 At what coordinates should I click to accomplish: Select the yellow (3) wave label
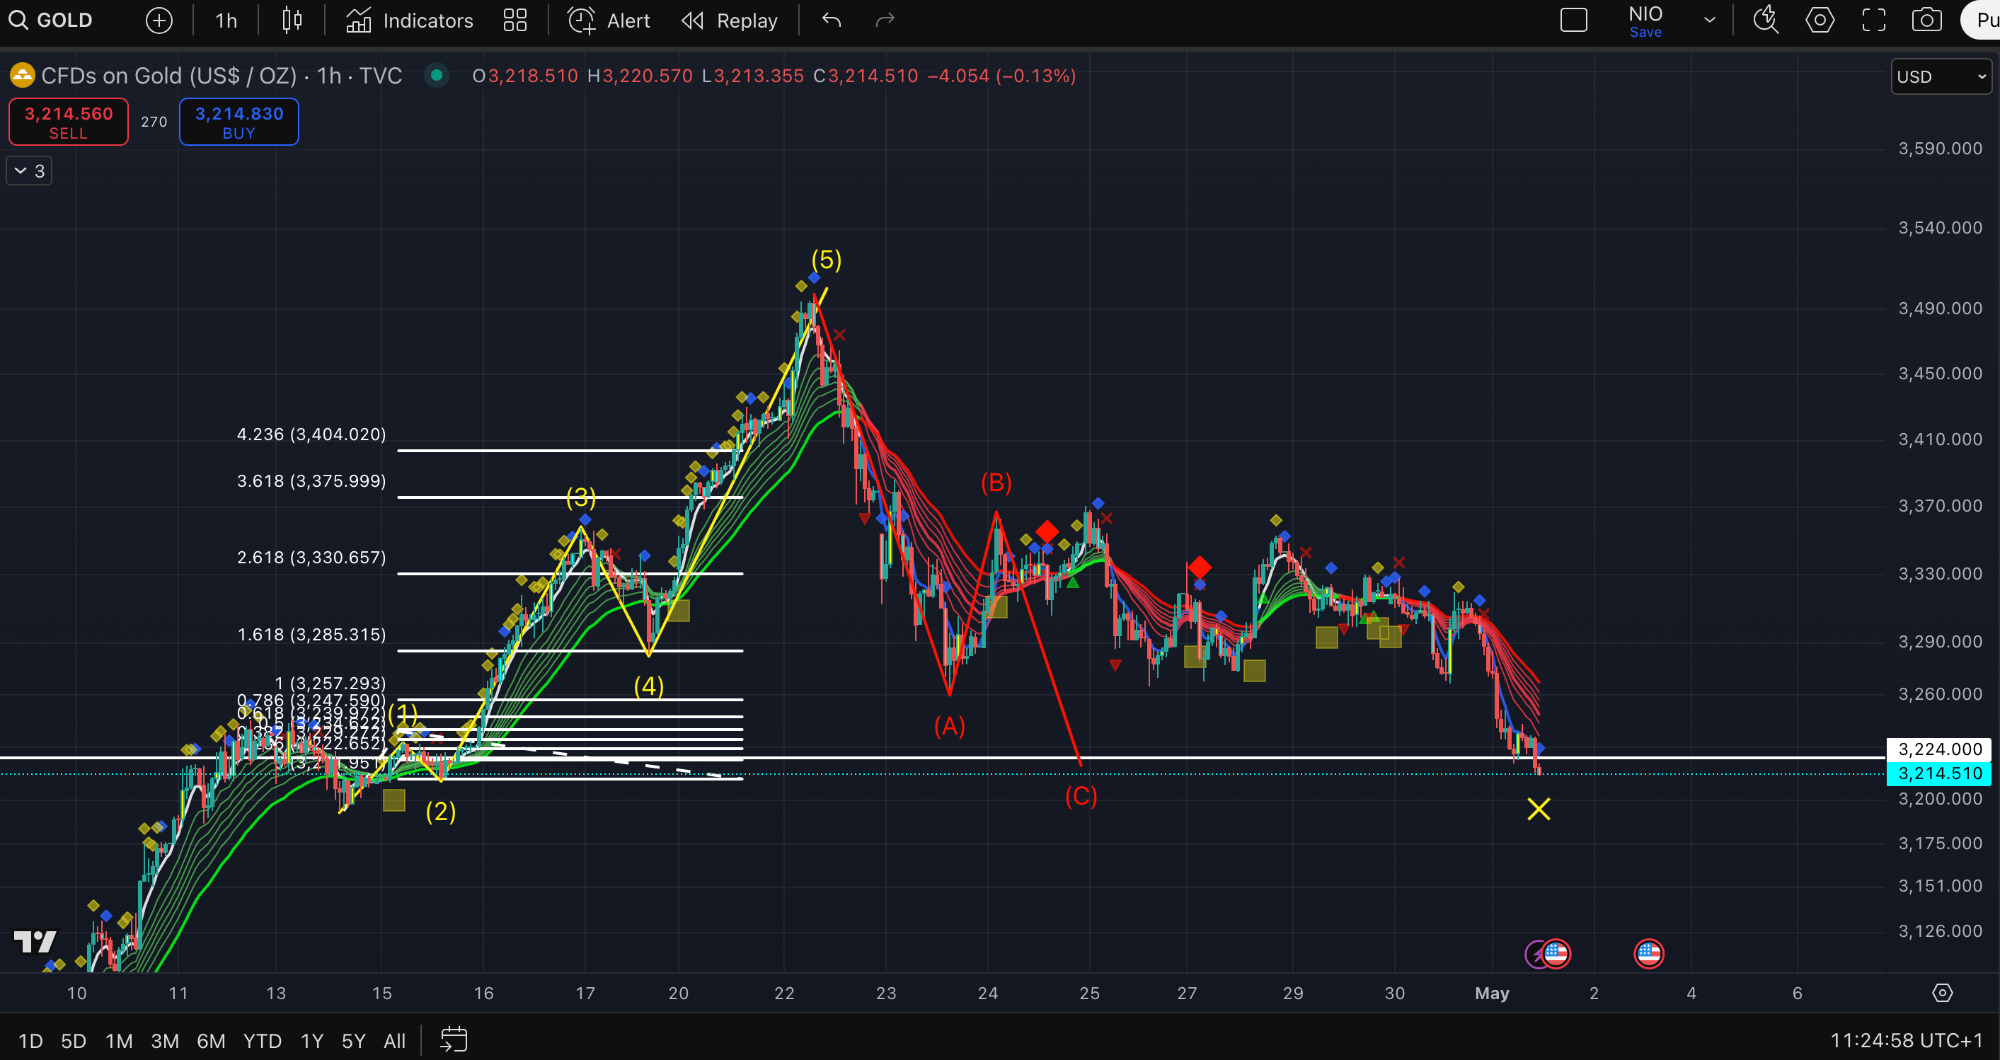(x=581, y=496)
